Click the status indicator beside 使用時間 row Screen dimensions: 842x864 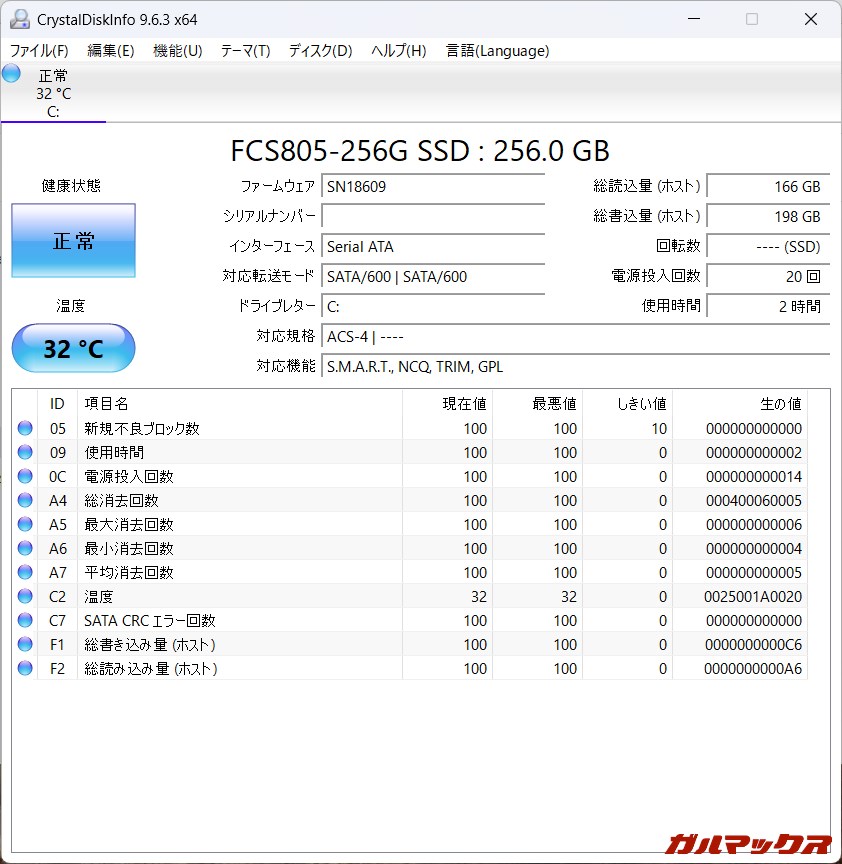(24, 452)
